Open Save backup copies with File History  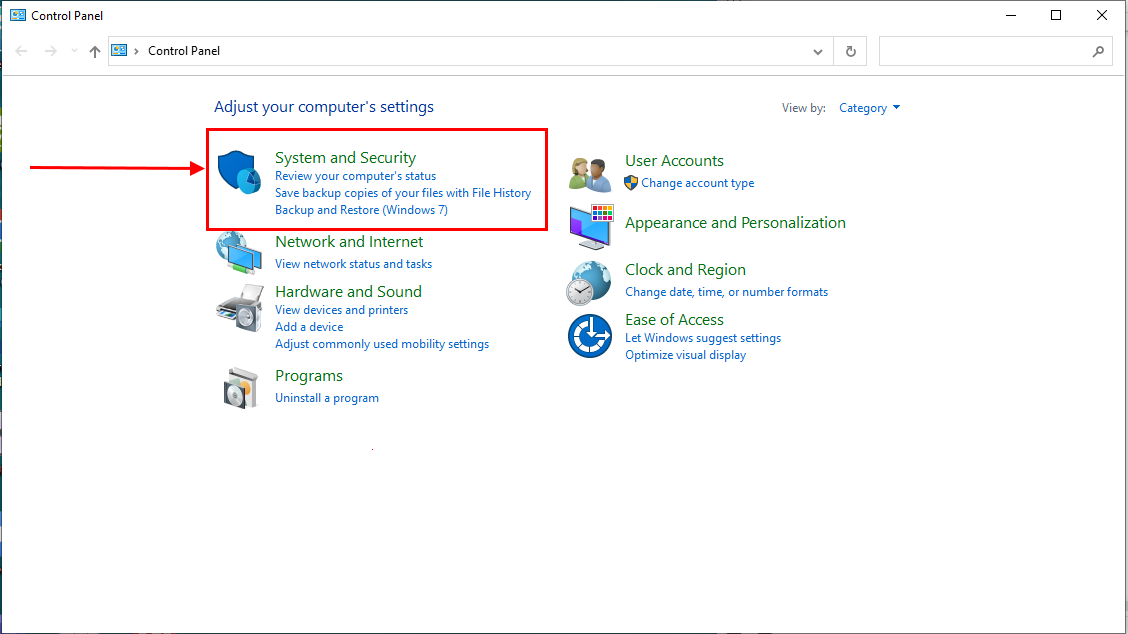tap(403, 193)
